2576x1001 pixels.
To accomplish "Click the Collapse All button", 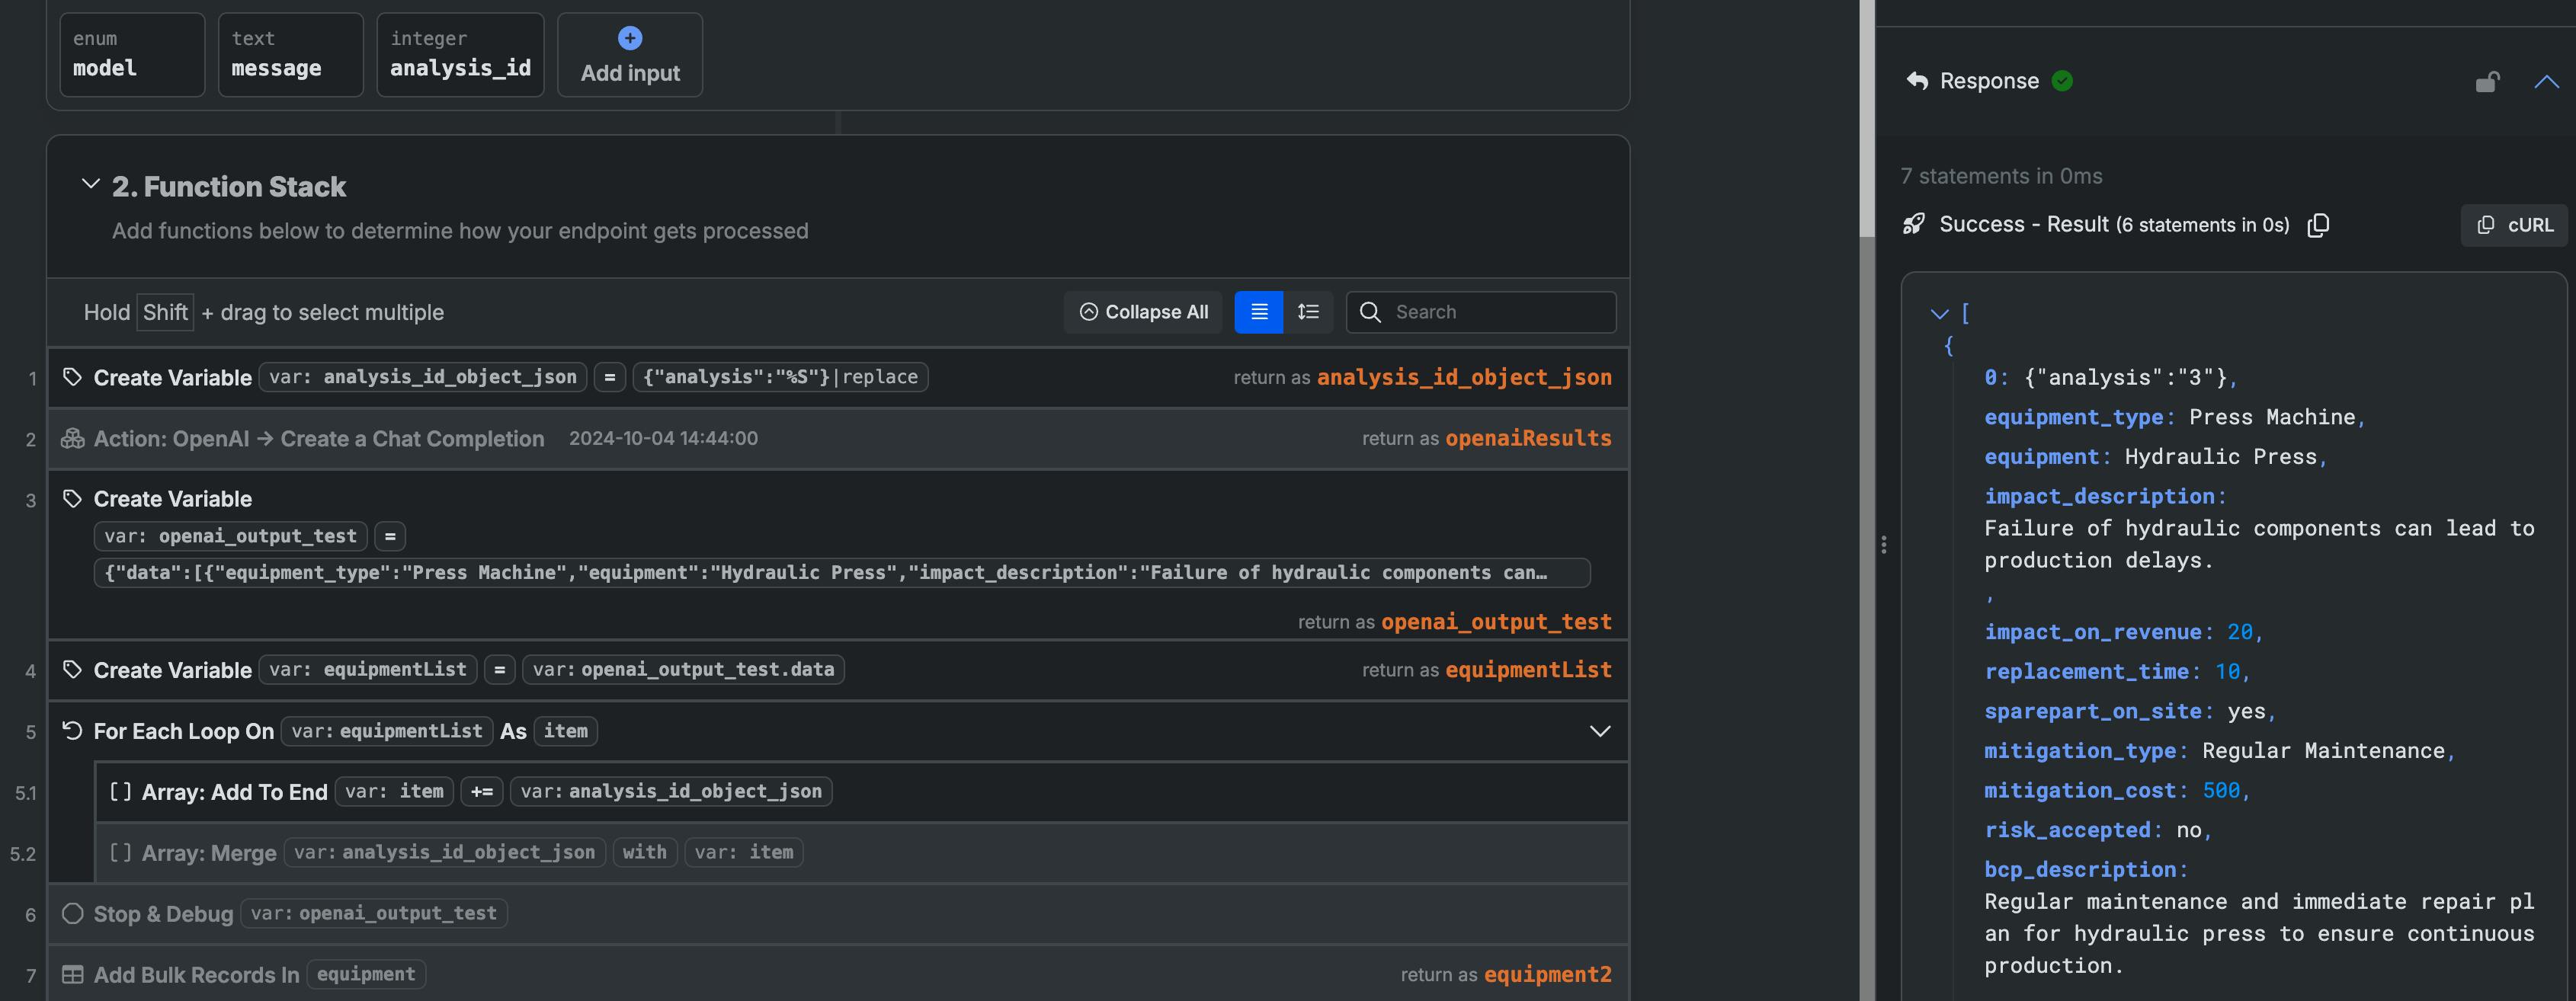I will (x=1143, y=312).
